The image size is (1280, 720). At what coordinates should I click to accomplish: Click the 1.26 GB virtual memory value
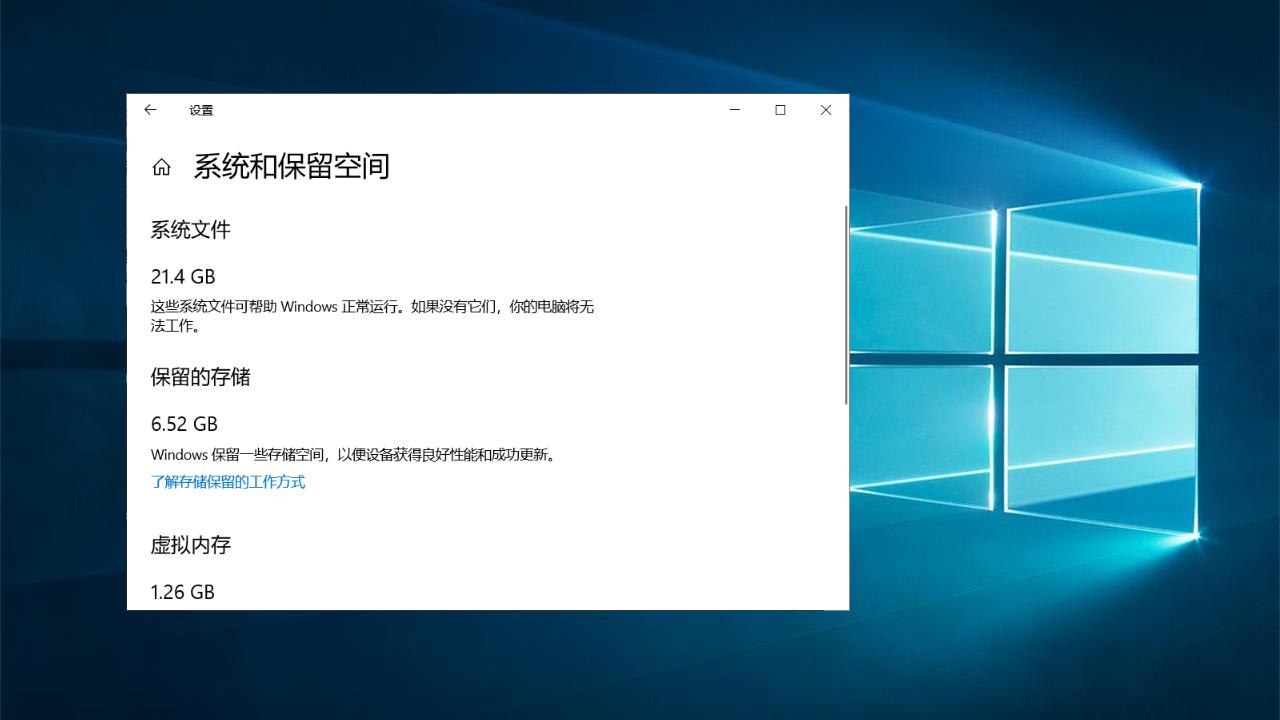pos(182,591)
